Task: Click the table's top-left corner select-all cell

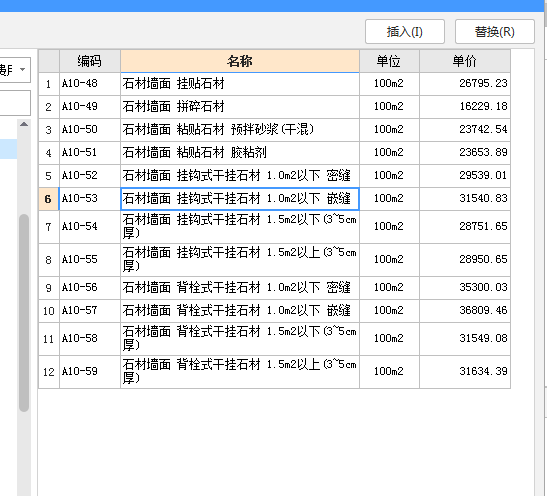Action: coord(48,61)
